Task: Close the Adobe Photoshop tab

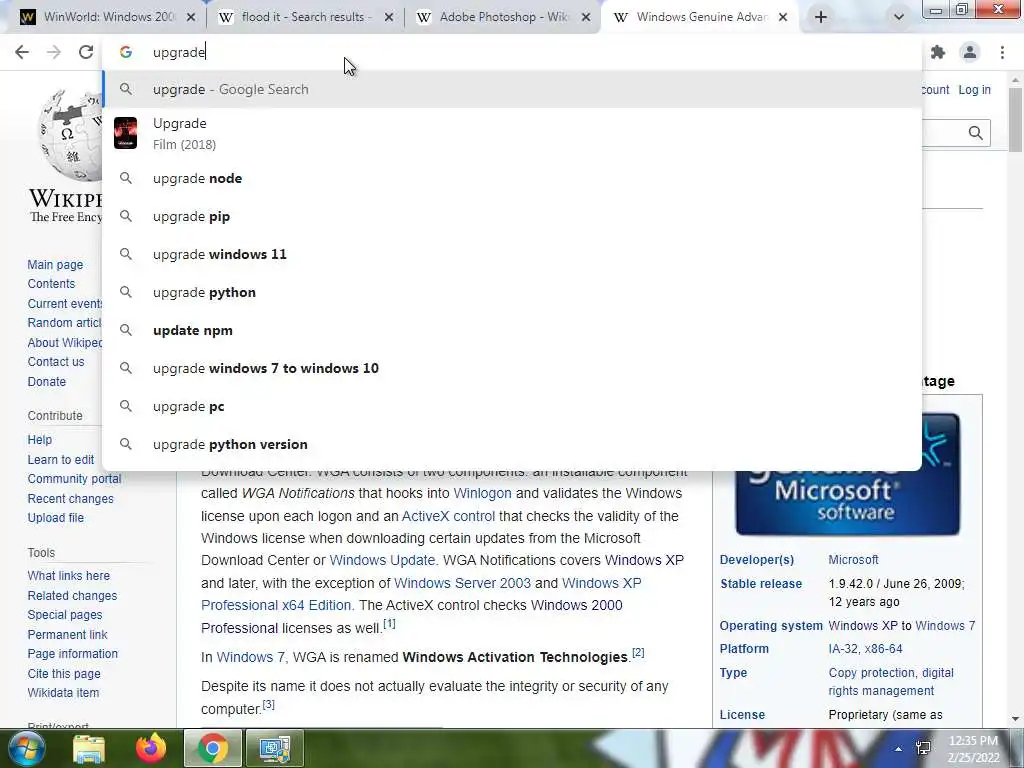Action: click(586, 17)
